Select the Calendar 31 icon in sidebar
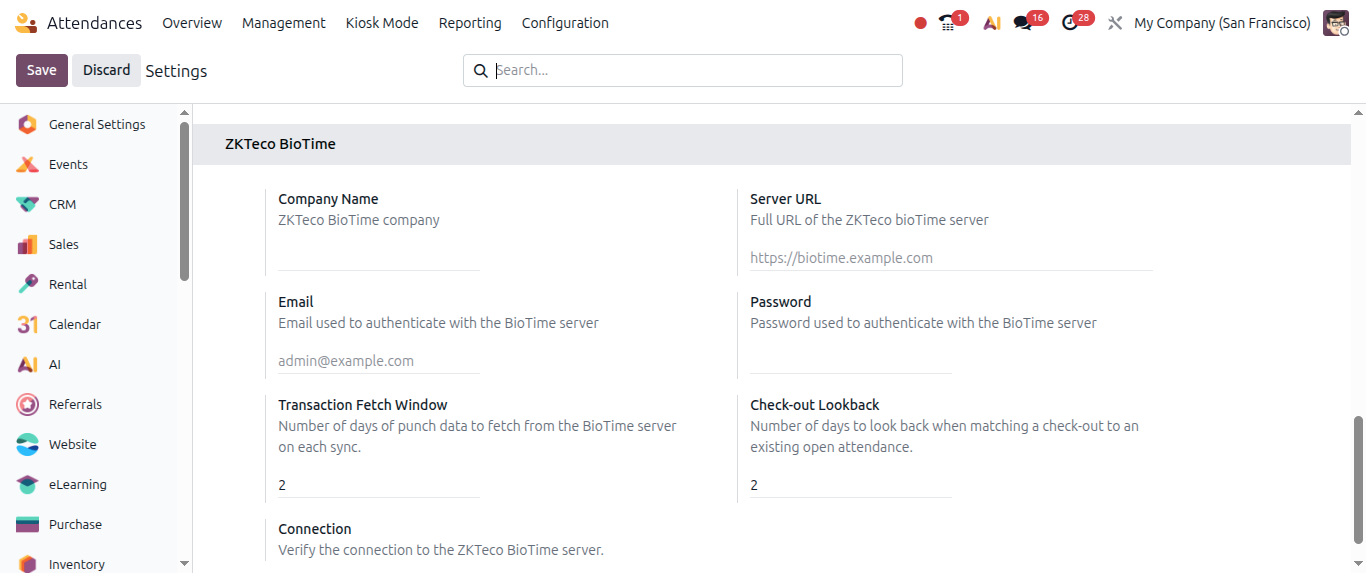Image resolution: width=1366 pixels, height=573 pixels. (27, 325)
